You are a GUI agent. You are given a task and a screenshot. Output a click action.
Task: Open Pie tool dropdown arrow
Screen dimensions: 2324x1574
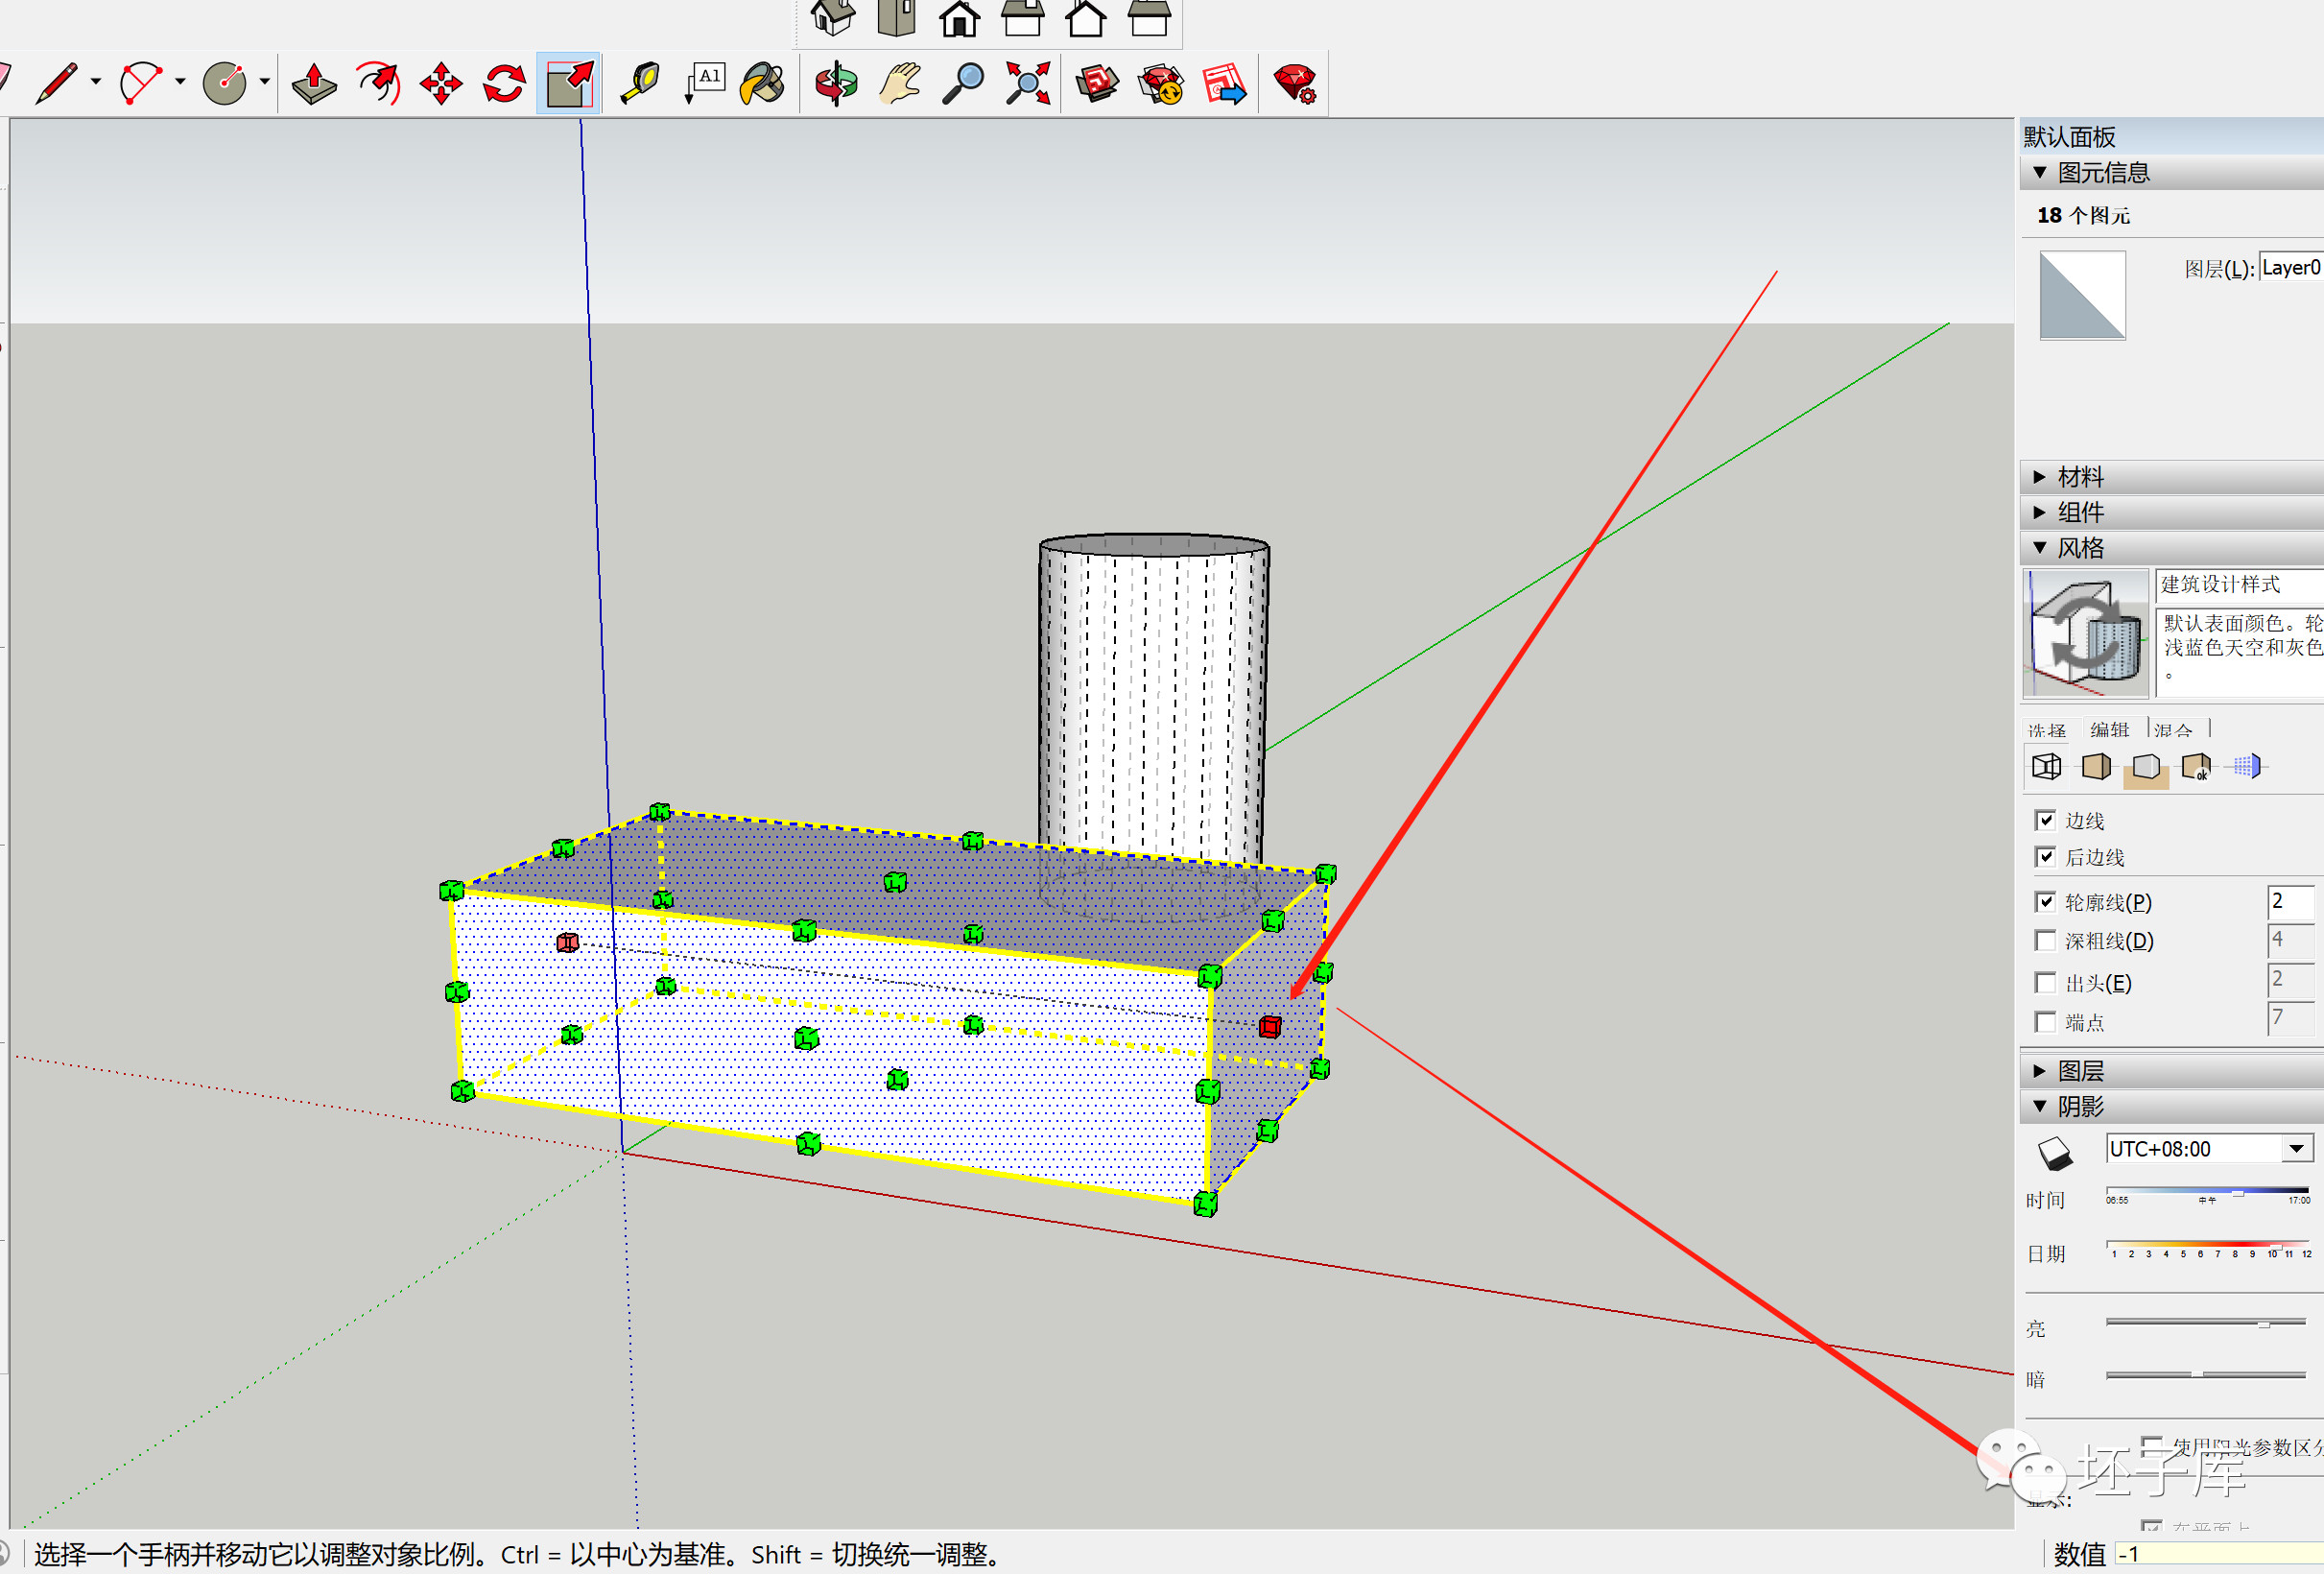tap(264, 81)
